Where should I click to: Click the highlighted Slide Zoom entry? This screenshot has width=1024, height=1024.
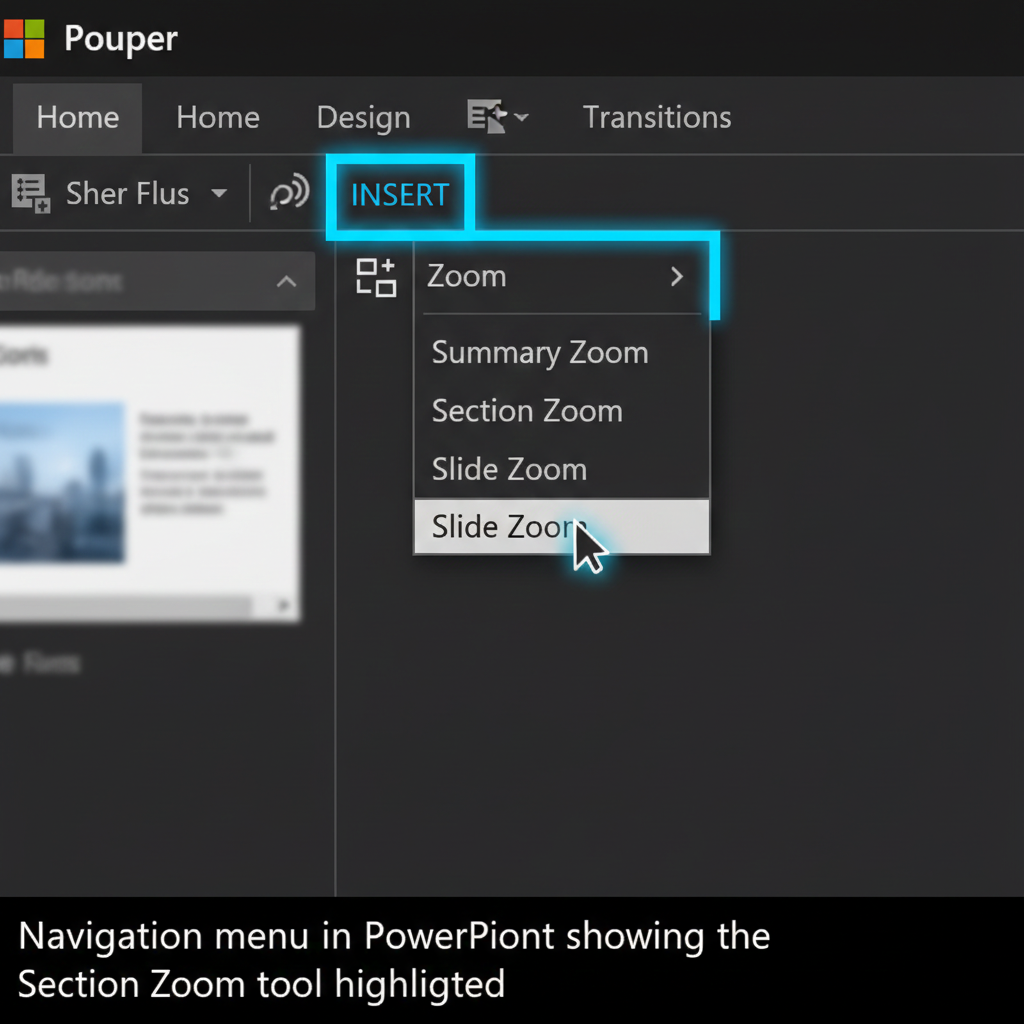click(508, 526)
